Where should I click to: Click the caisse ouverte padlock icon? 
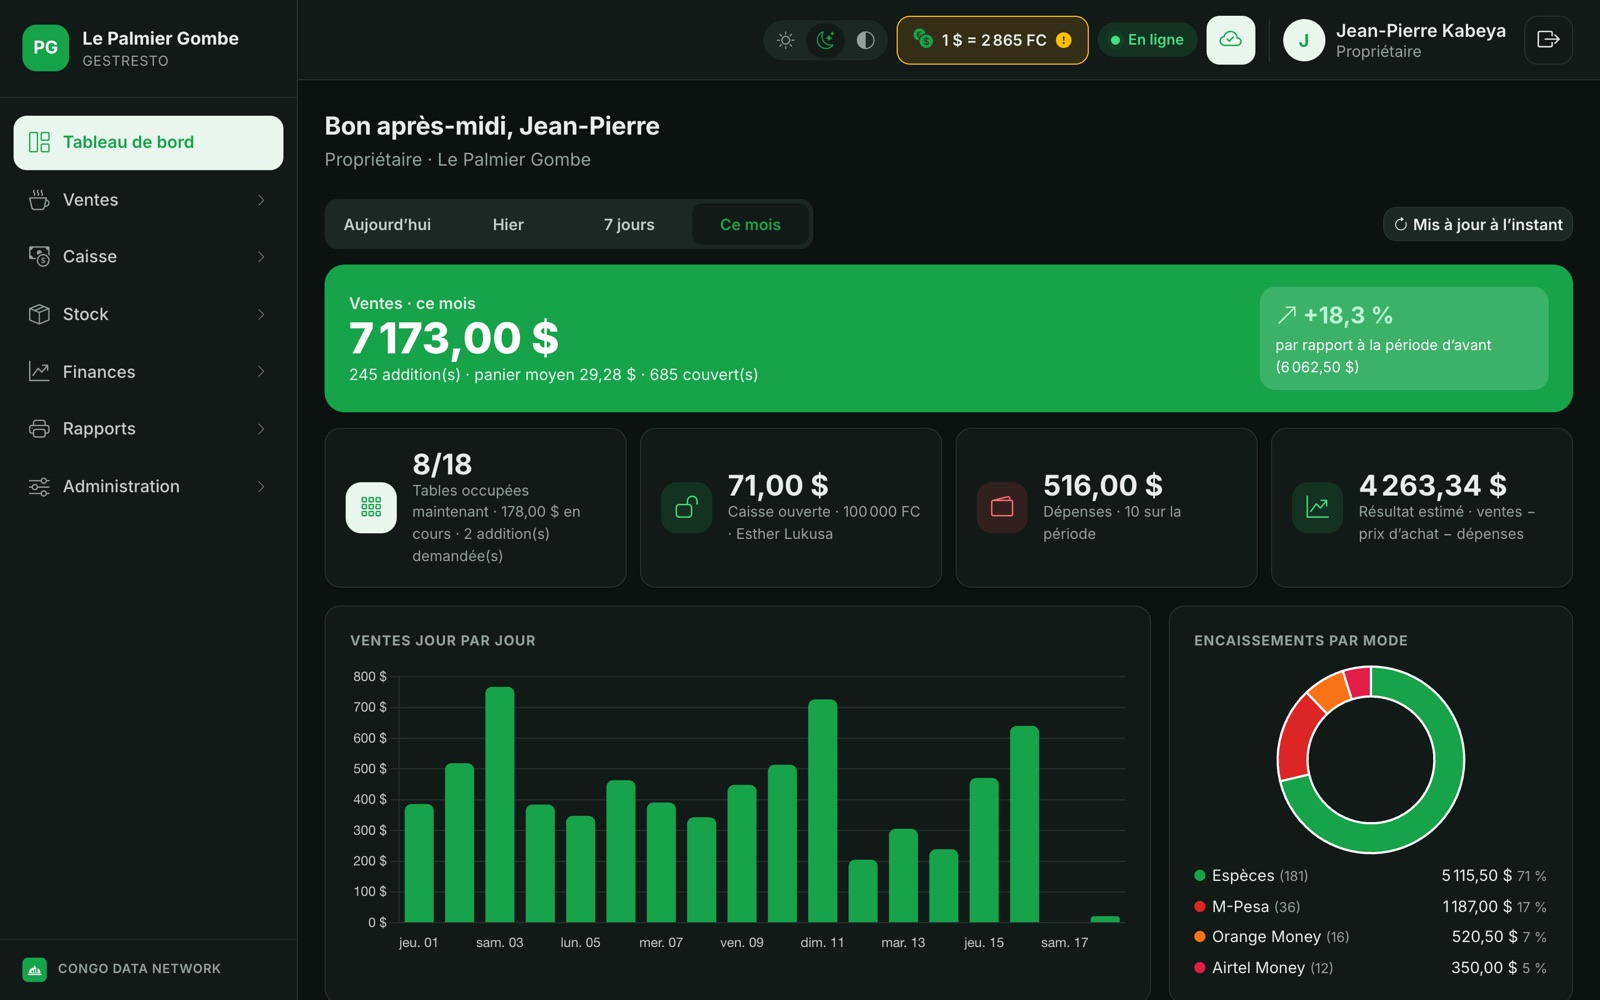pyautogui.click(x=686, y=507)
